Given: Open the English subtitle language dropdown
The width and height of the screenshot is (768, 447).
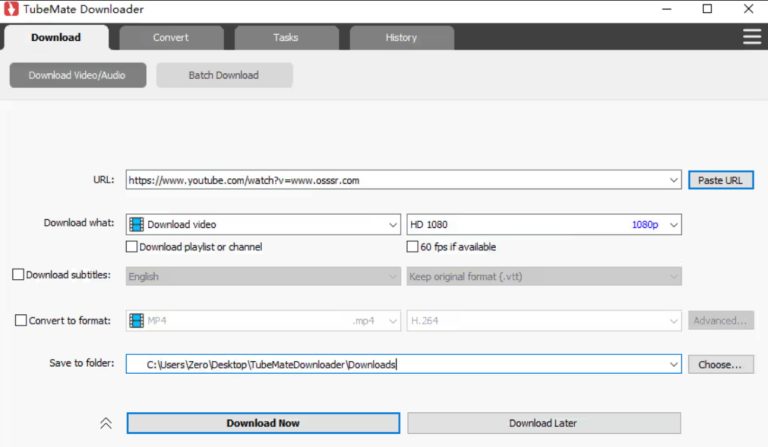Looking at the screenshot, I should [x=263, y=276].
